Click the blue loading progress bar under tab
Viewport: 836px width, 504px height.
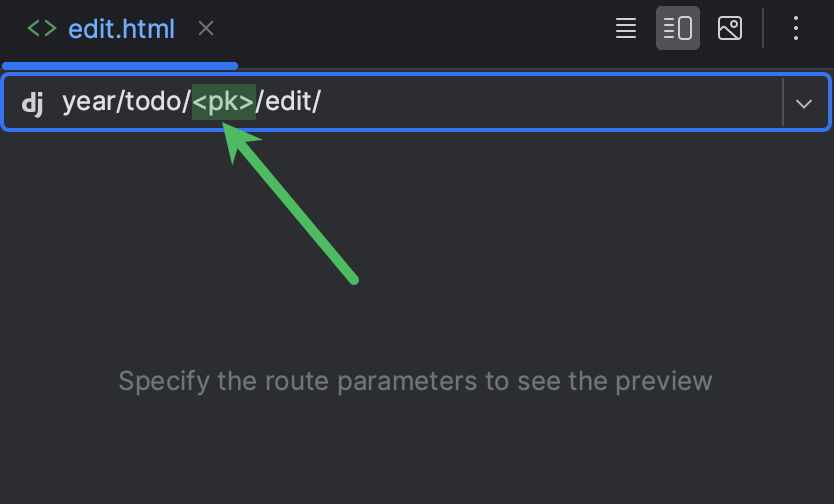coord(120,66)
